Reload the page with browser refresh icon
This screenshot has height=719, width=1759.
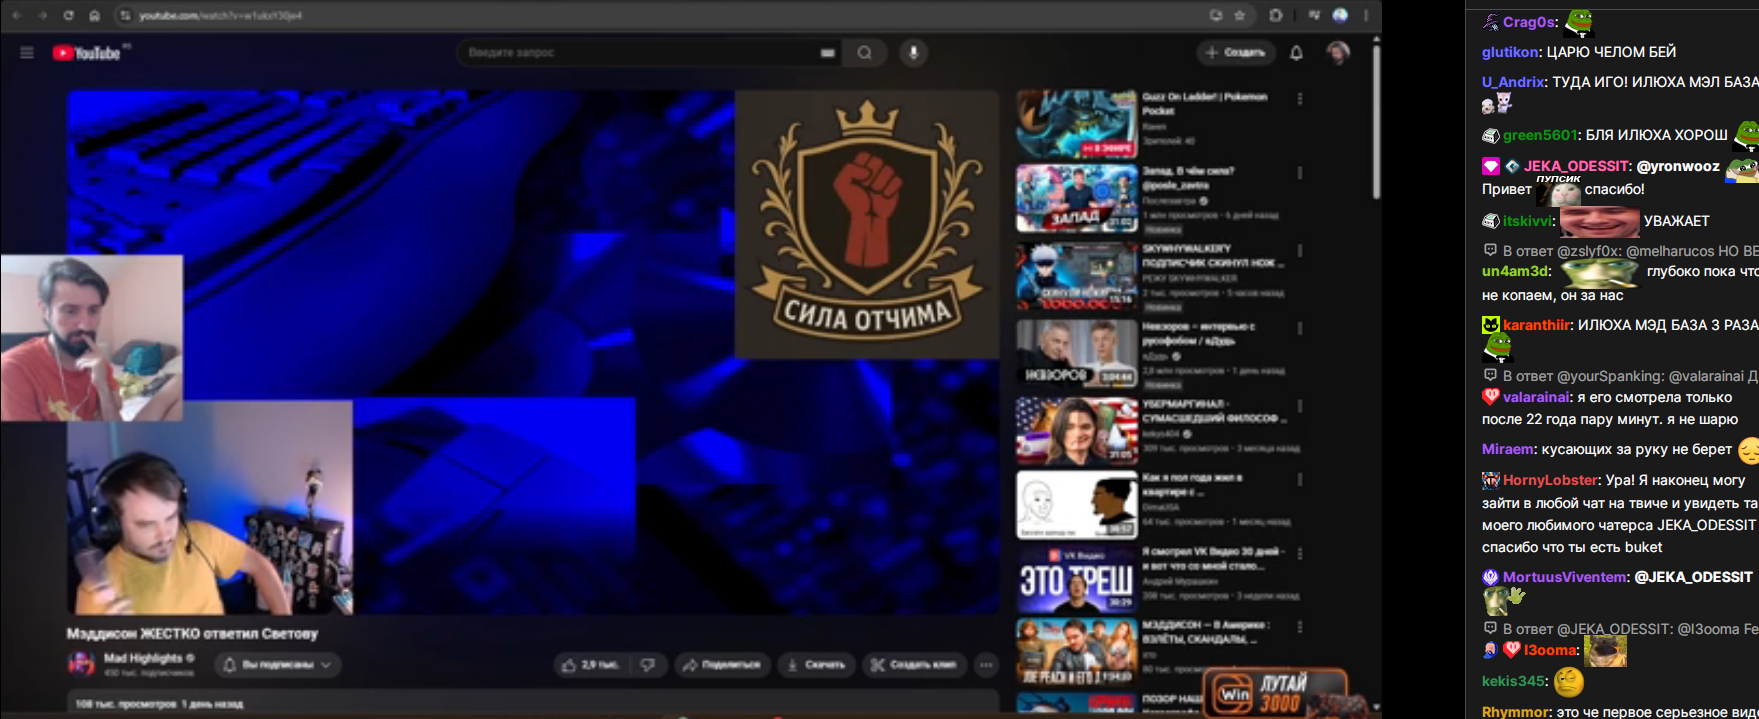point(68,15)
